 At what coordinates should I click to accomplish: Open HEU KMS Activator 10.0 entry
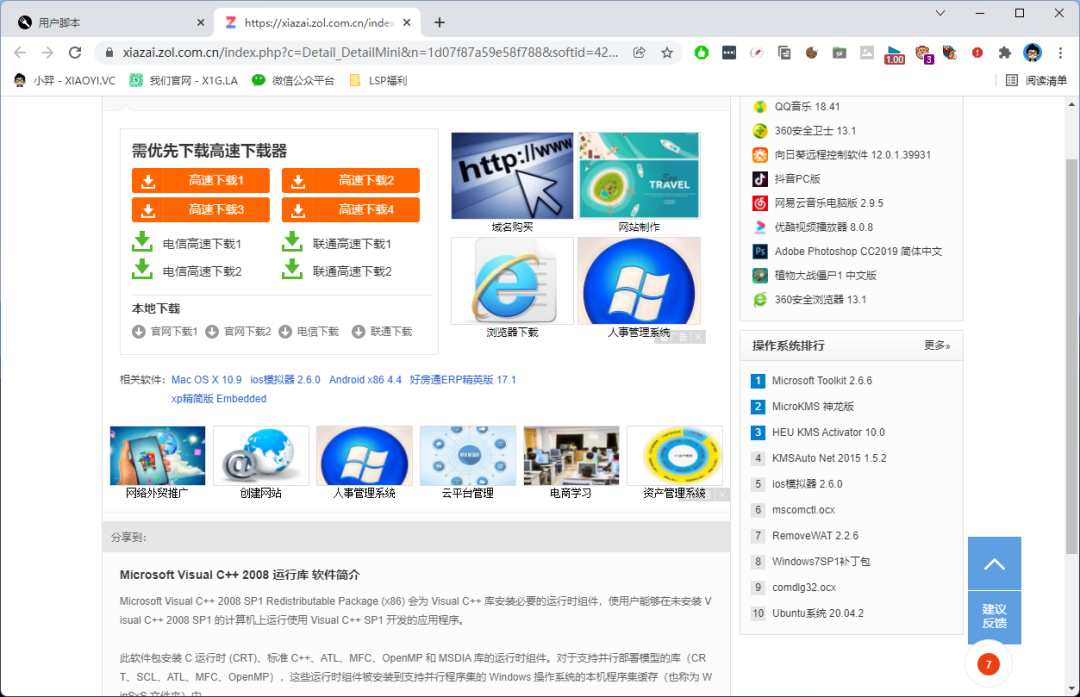[828, 432]
